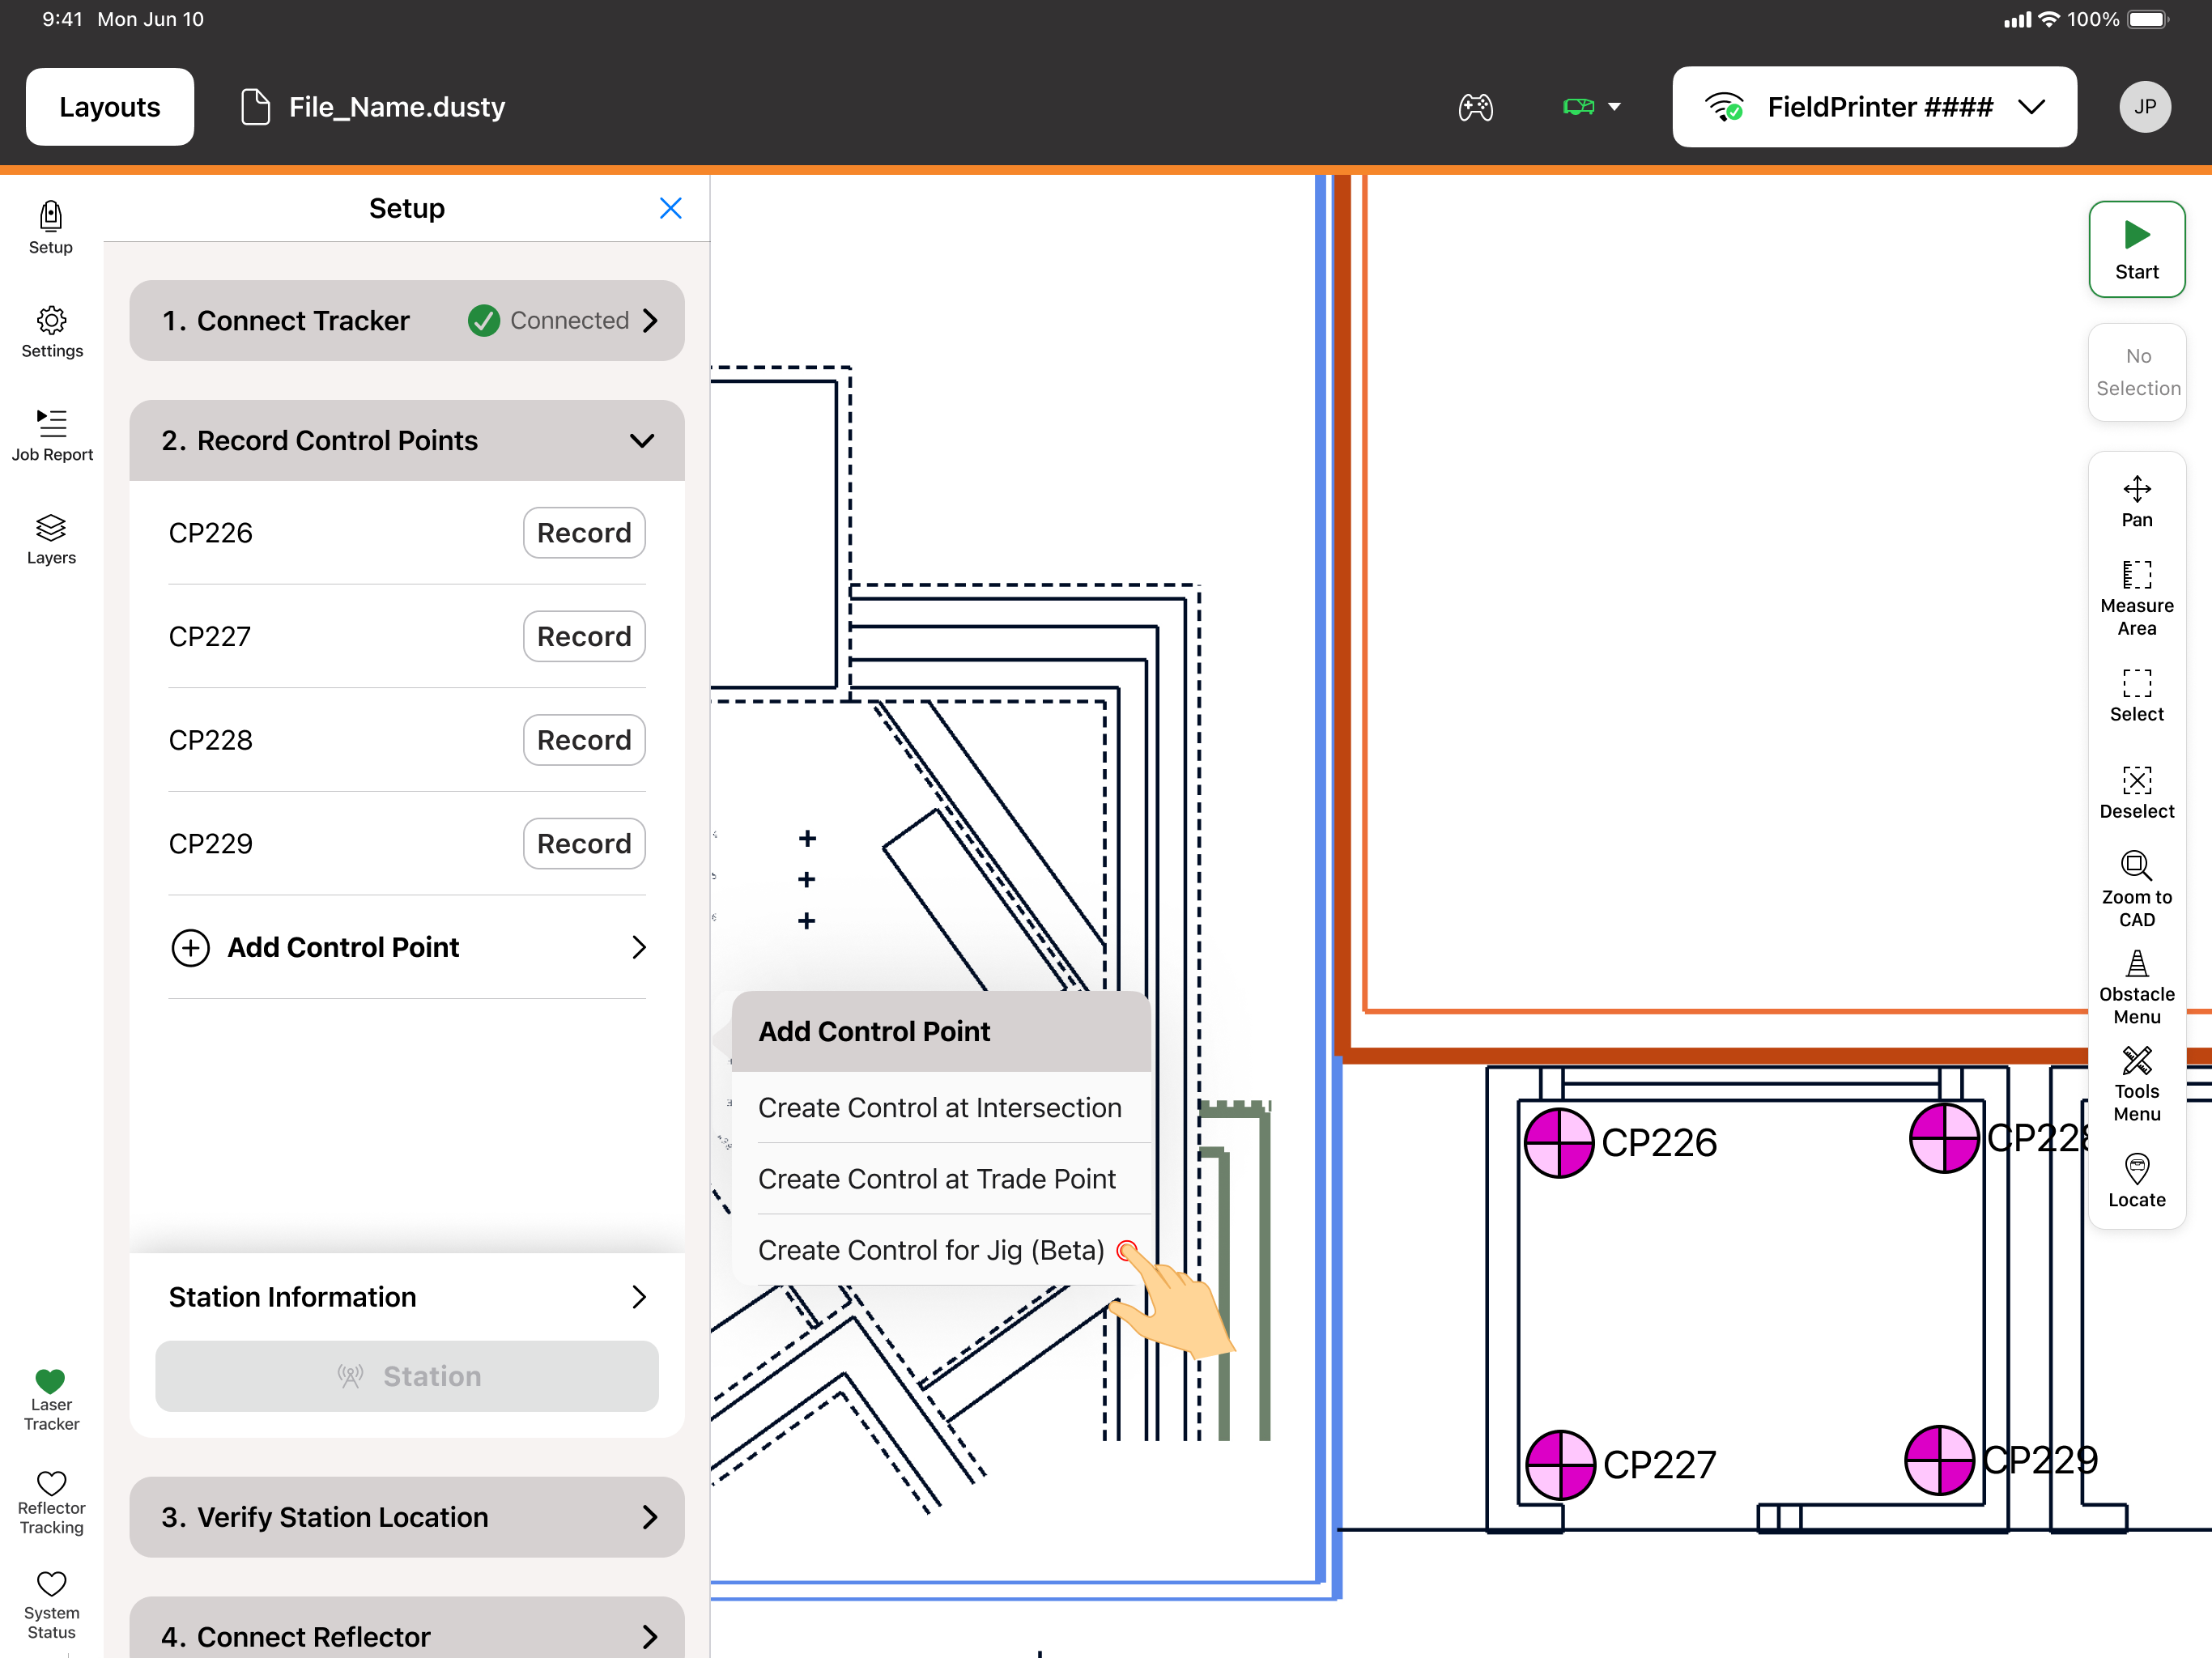Select CP226 marker on the drawing
2212x1658 pixels.
pos(1558,1142)
